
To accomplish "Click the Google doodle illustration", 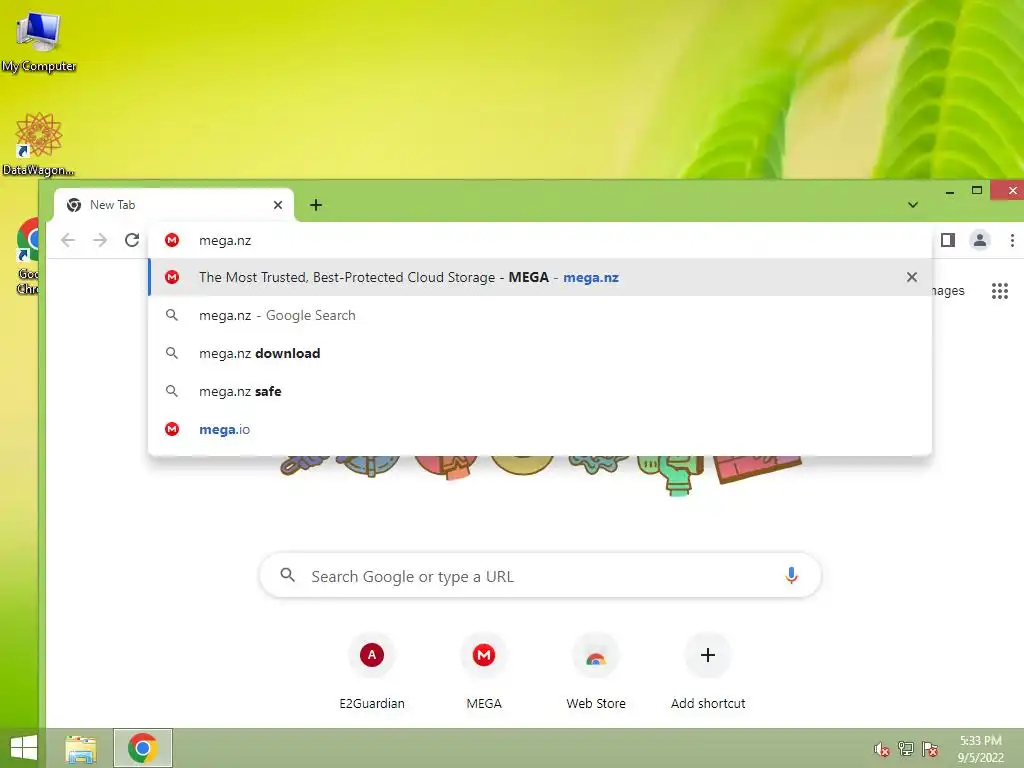I will (x=541, y=475).
